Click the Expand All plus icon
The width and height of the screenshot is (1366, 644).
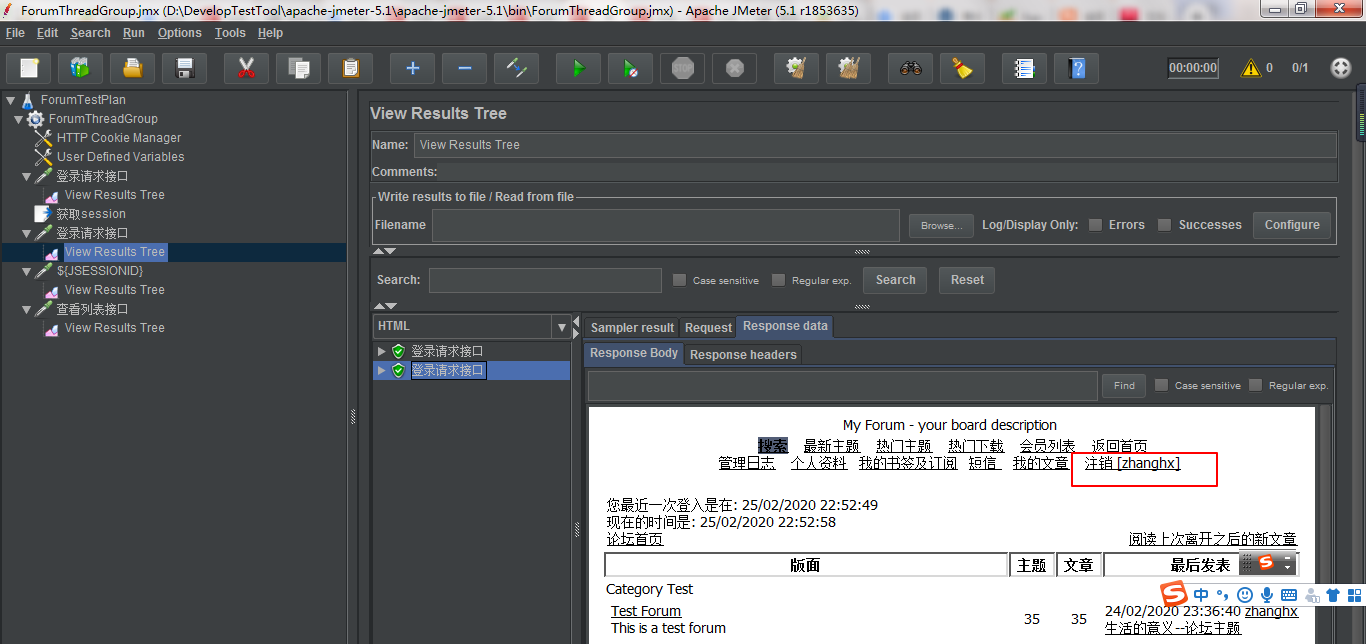(412, 68)
